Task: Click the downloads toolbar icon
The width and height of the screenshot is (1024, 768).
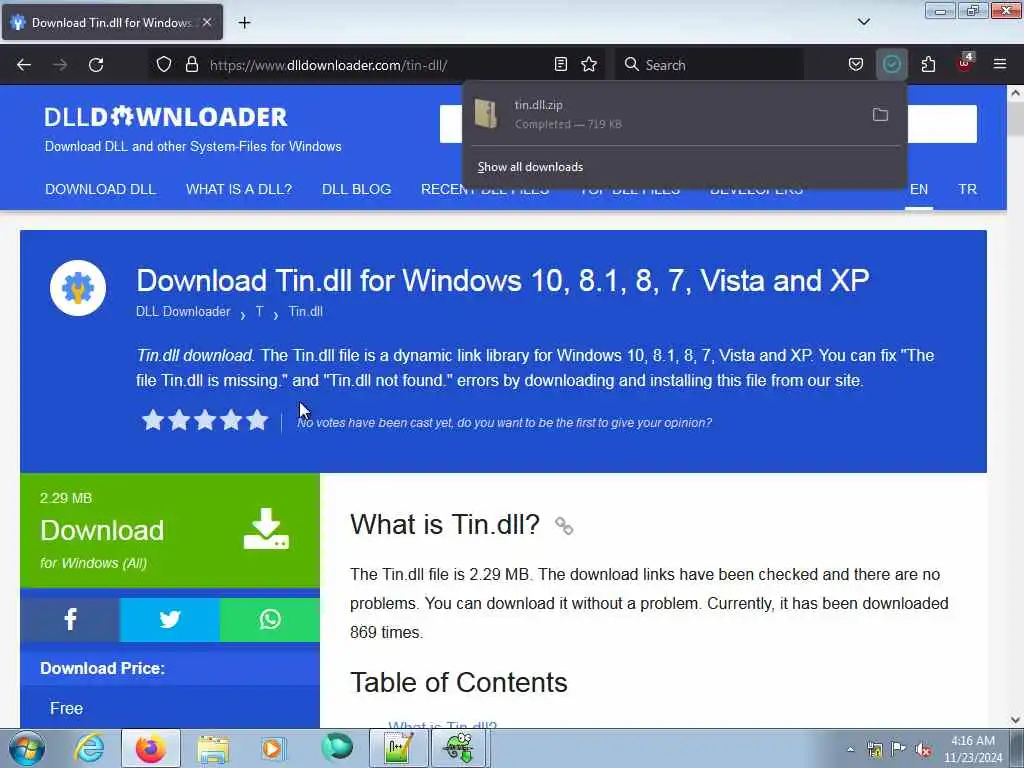Action: click(x=891, y=65)
